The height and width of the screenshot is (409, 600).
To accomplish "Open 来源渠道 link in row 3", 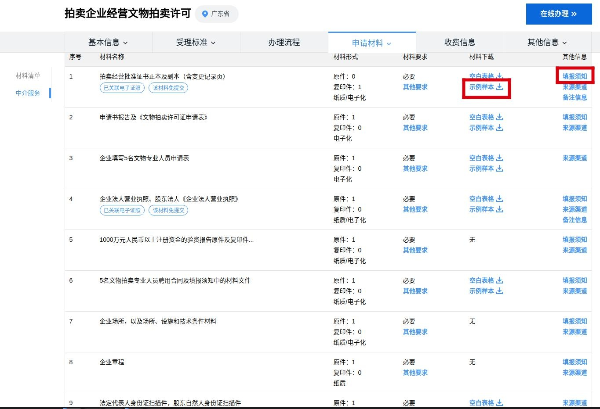I will pyautogui.click(x=575, y=158).
